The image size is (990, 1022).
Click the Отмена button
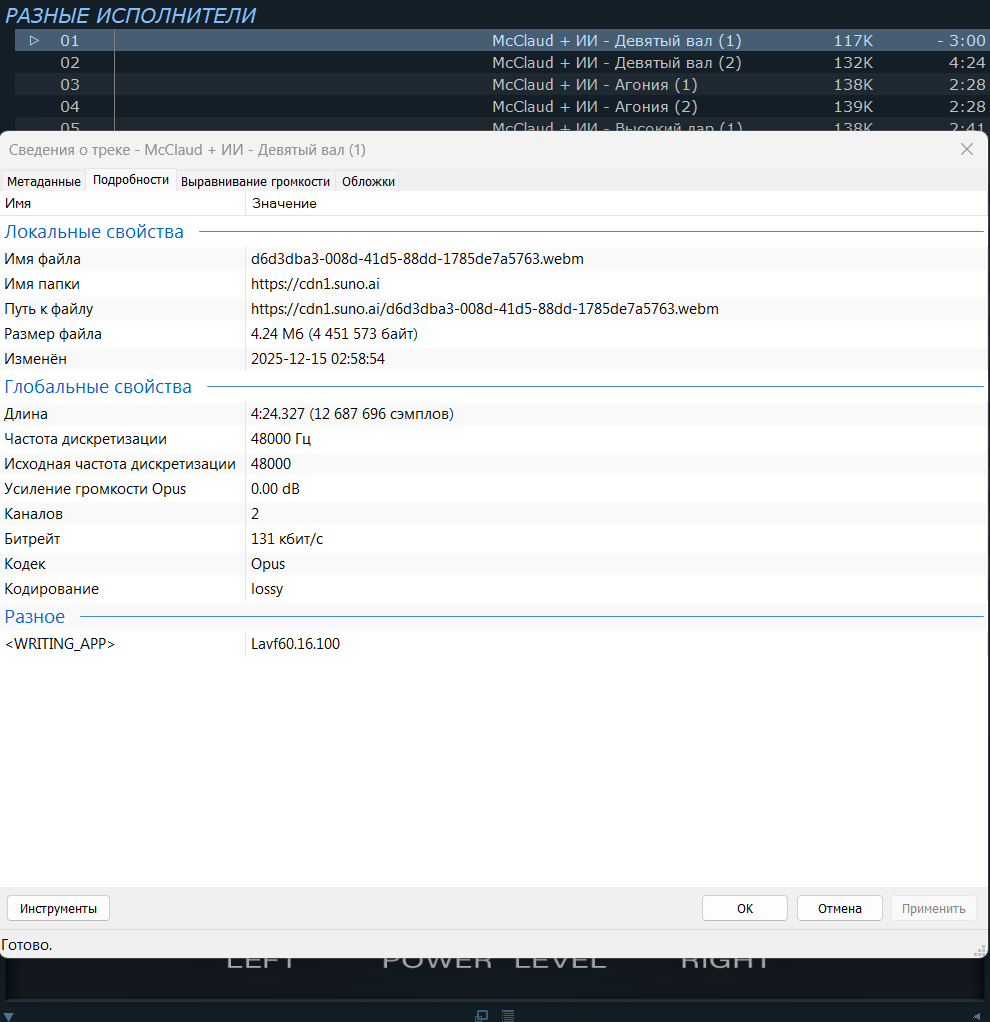point(839,908)
